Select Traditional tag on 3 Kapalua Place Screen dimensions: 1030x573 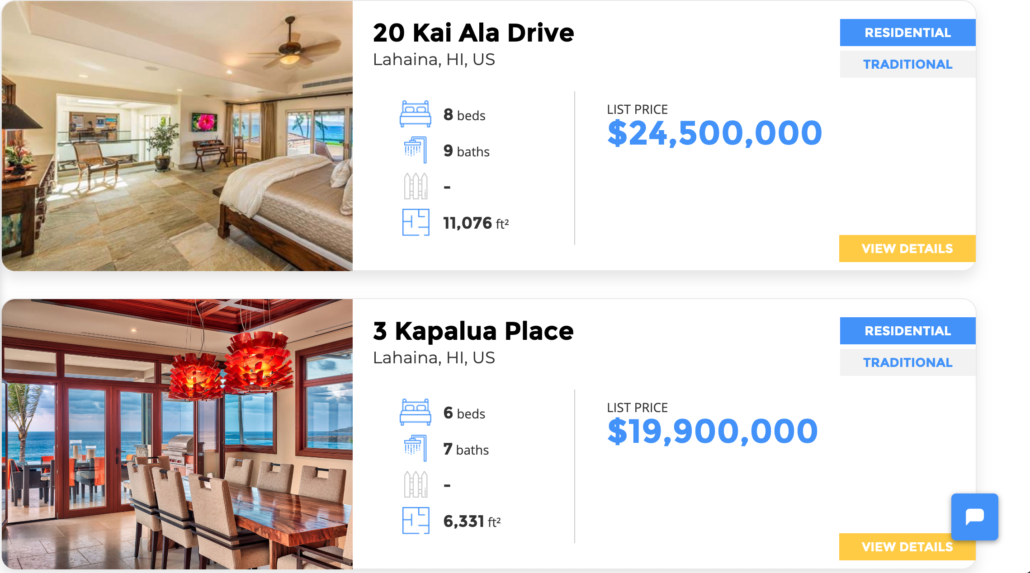tap(907, 362)
